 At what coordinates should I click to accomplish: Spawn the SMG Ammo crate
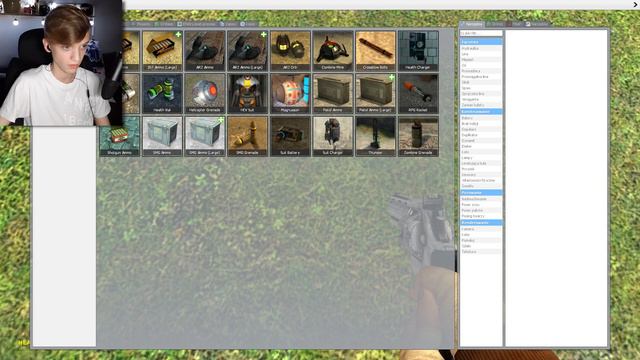162,136
